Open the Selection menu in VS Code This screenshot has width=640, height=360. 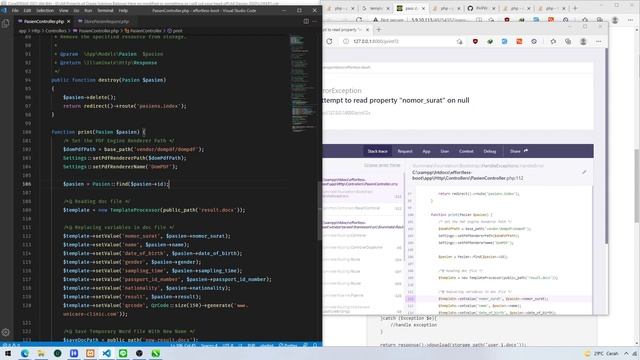(x=45, y=11)
